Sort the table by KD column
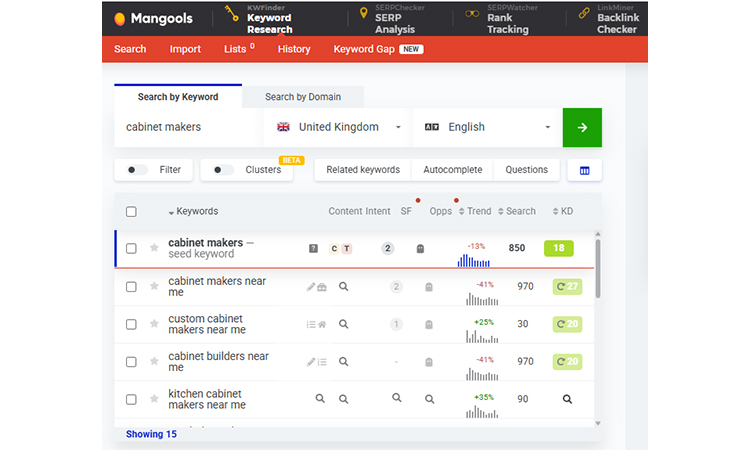The width and height of the screenshot is (750, 450). [562, 212]
